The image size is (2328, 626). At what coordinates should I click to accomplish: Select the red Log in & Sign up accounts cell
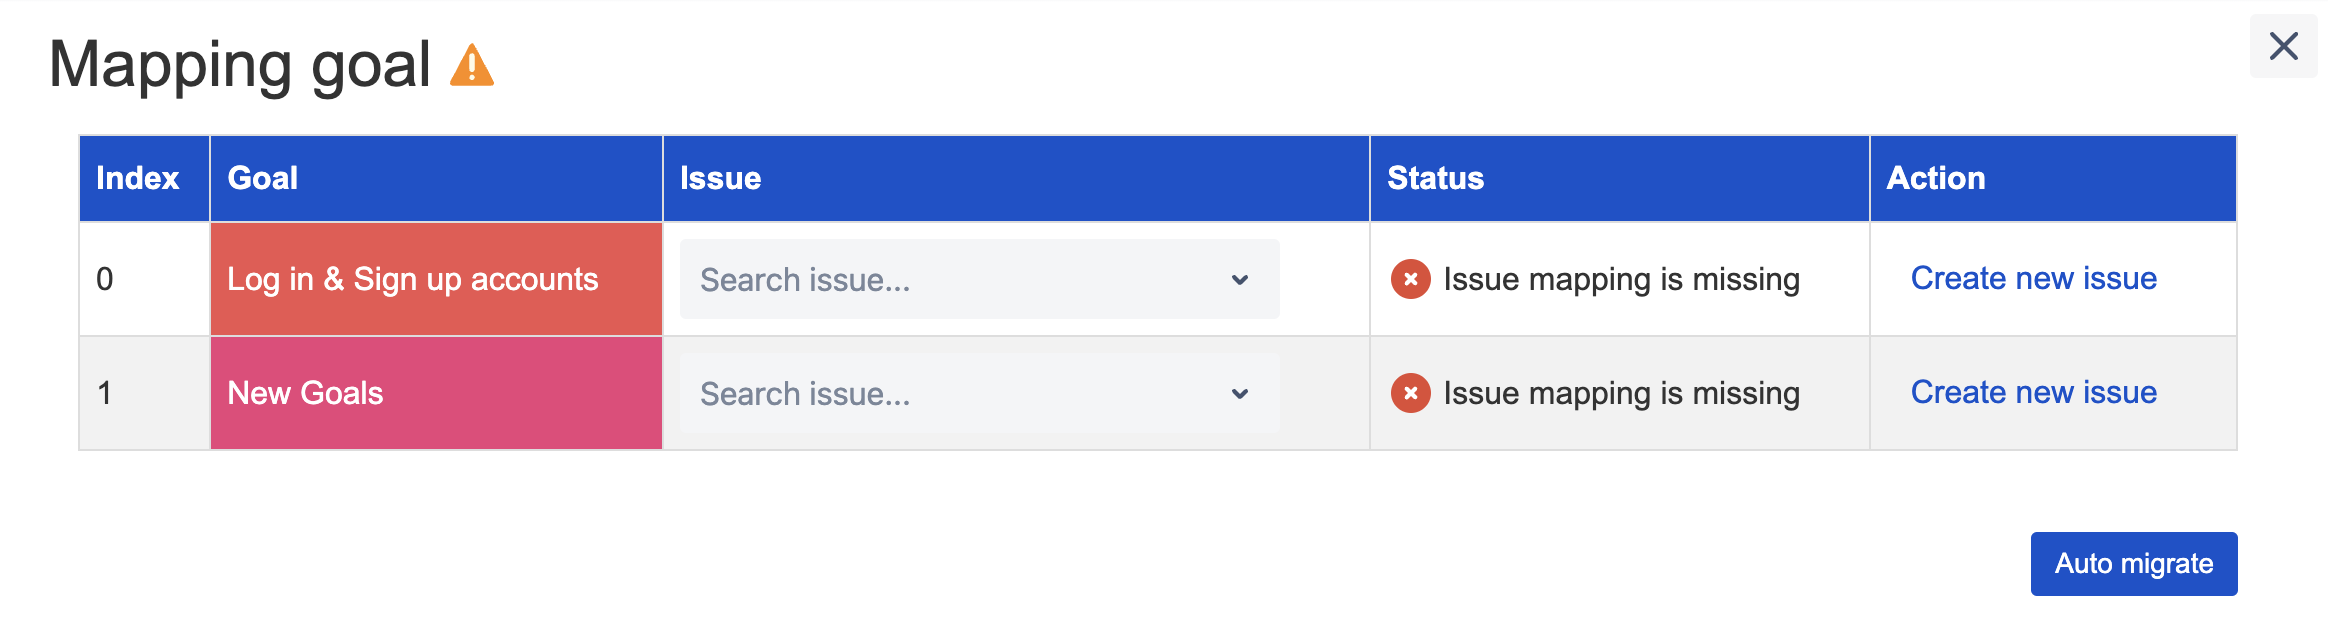point(436,279)
